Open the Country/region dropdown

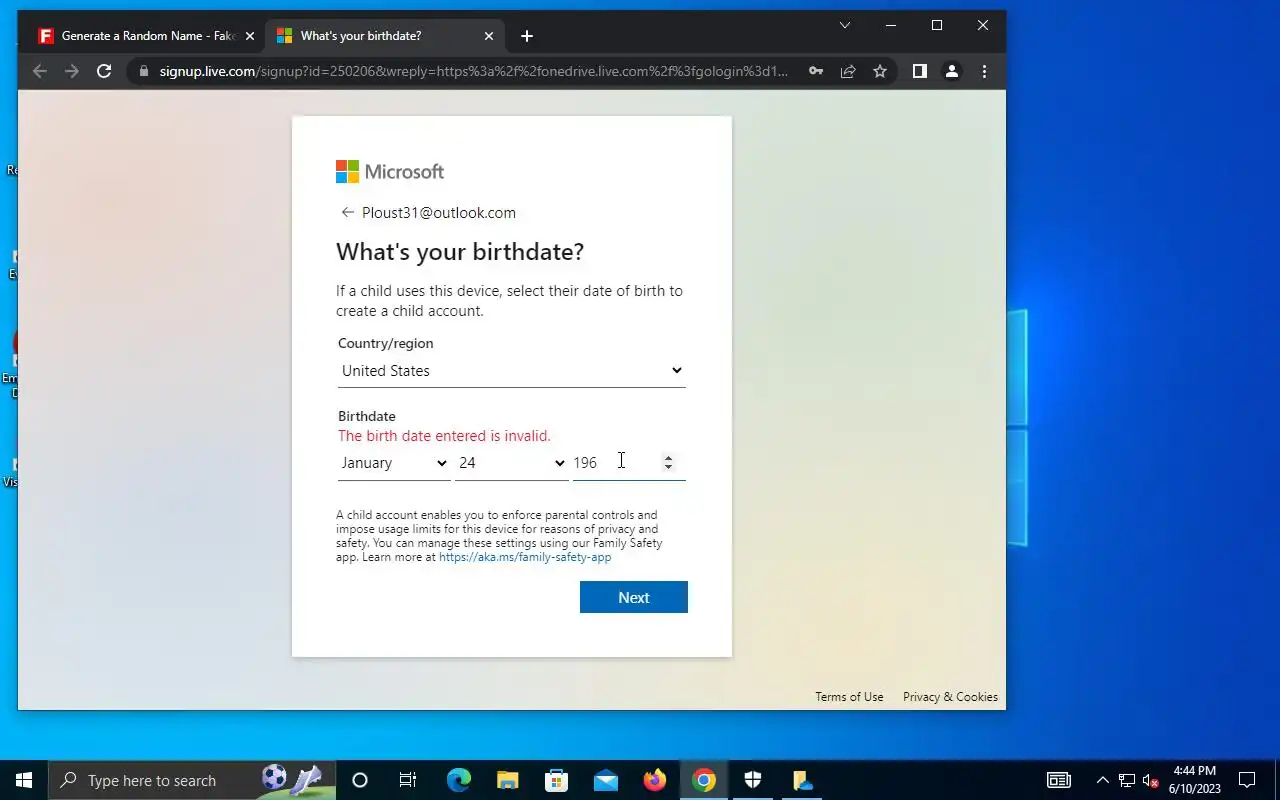click(x=511, y=371)
